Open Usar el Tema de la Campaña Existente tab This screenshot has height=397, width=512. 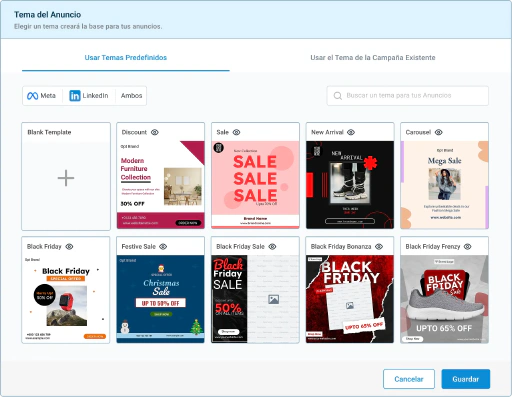[373, 58]
